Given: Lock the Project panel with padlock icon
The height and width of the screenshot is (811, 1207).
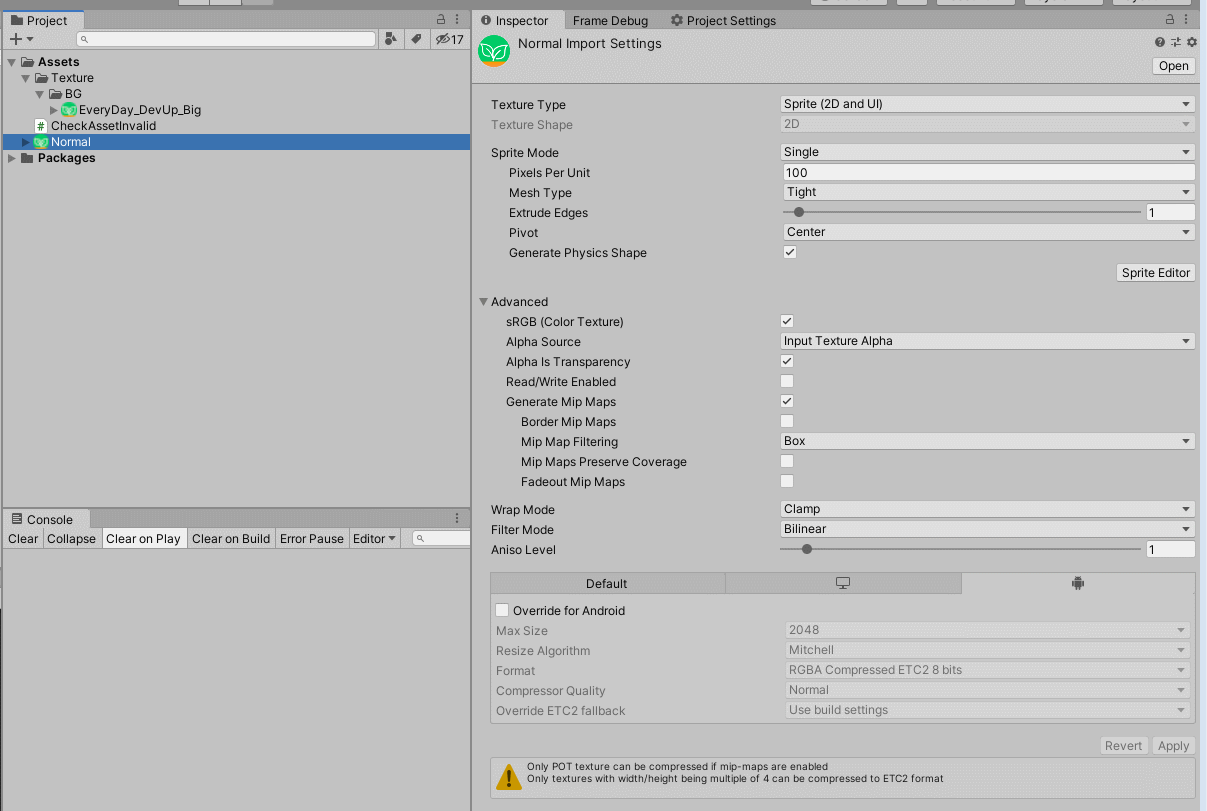Looking at the screenshot, I should coord(442,20).
